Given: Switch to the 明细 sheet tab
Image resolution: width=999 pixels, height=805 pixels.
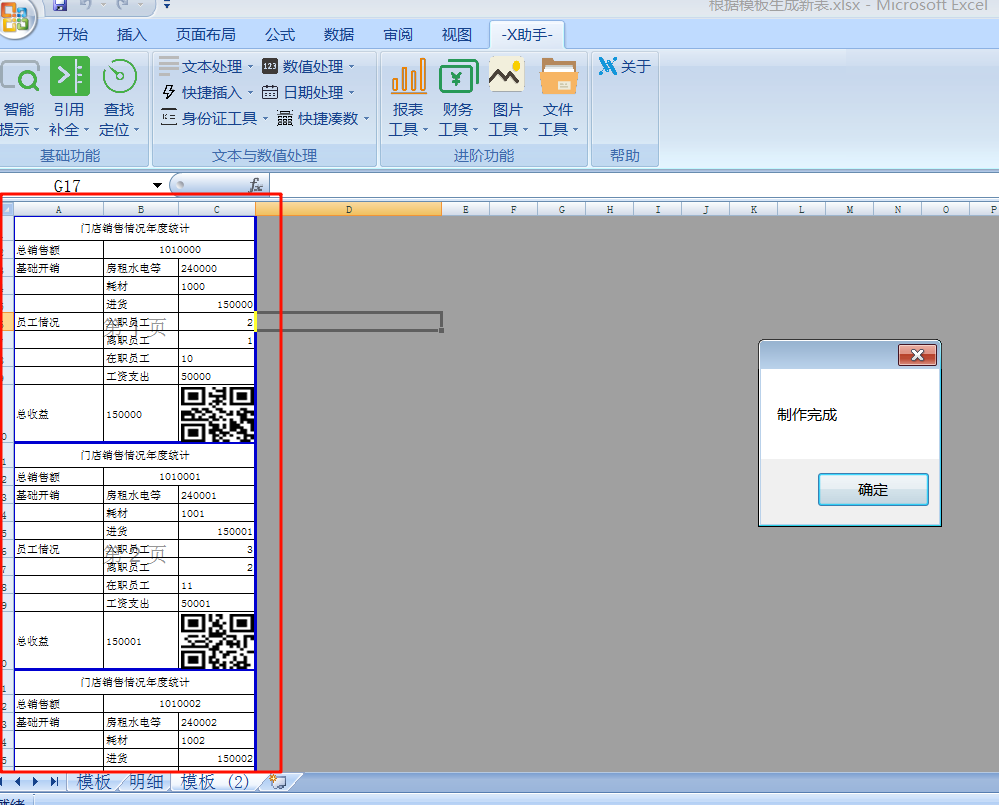Looking at the screenshot, I should point(146,782).
